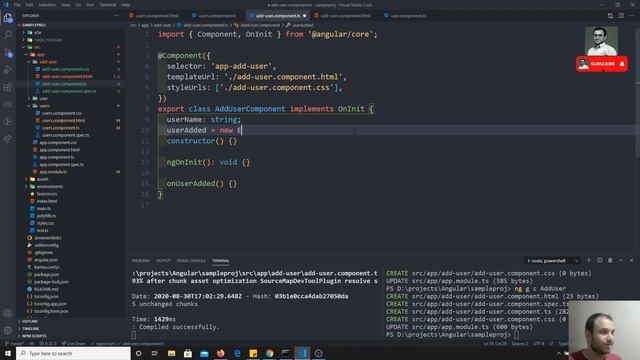Viewport: 640px width, 360px height.
Task: Switch to the Debug Console tab
Action: click(x=191, y=261)
